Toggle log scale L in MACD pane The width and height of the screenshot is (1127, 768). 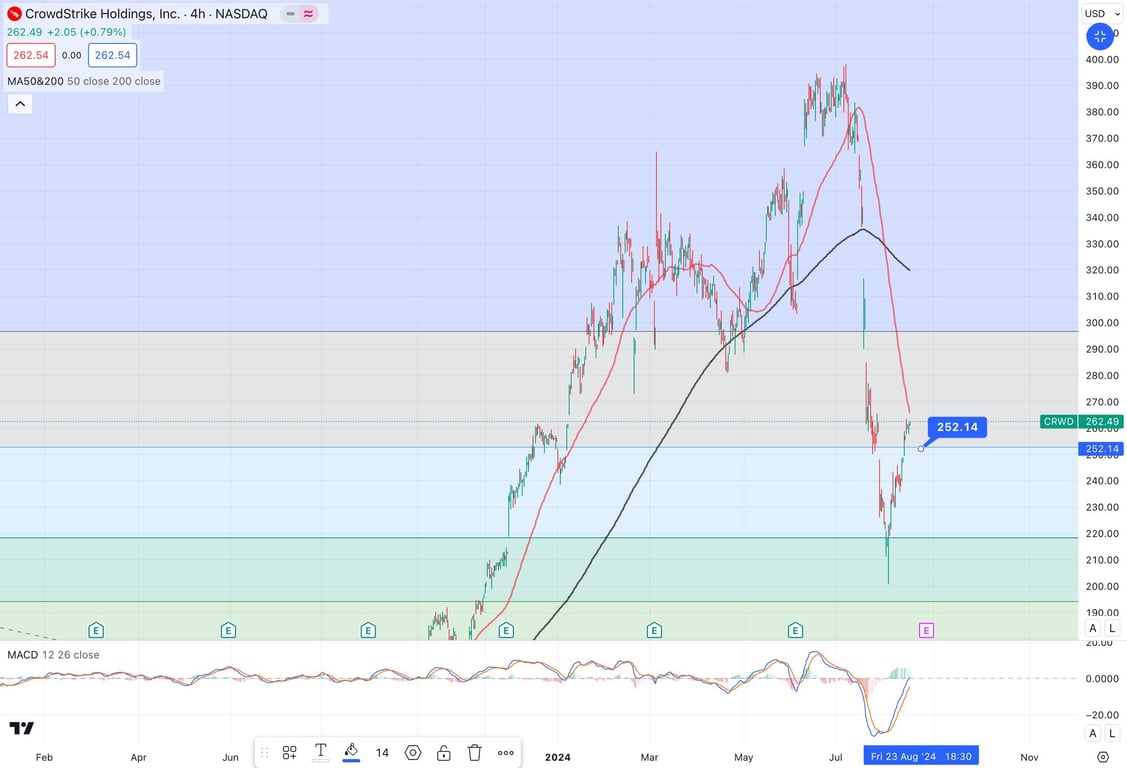click(1112, 733)
